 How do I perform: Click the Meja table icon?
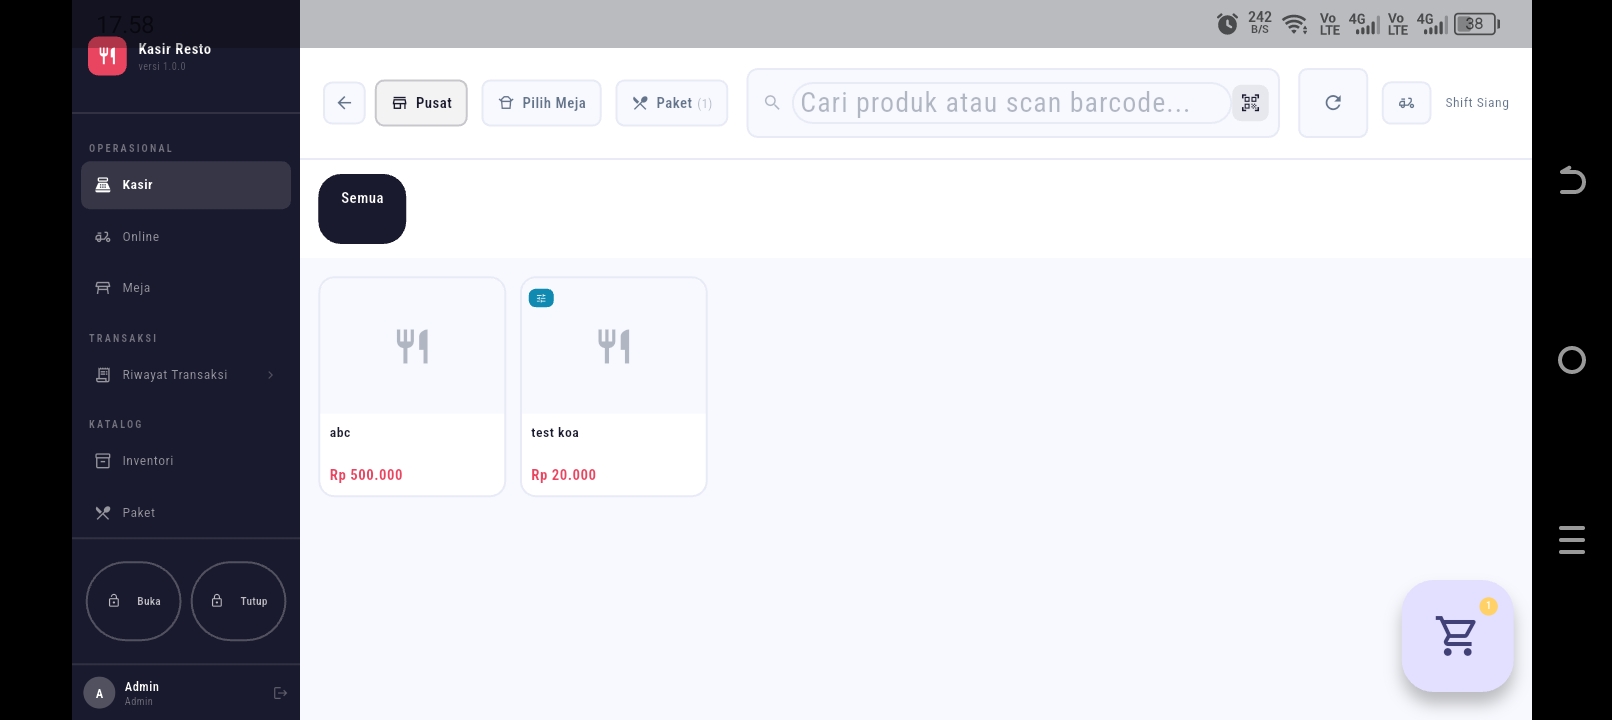(x=103, y=288)
